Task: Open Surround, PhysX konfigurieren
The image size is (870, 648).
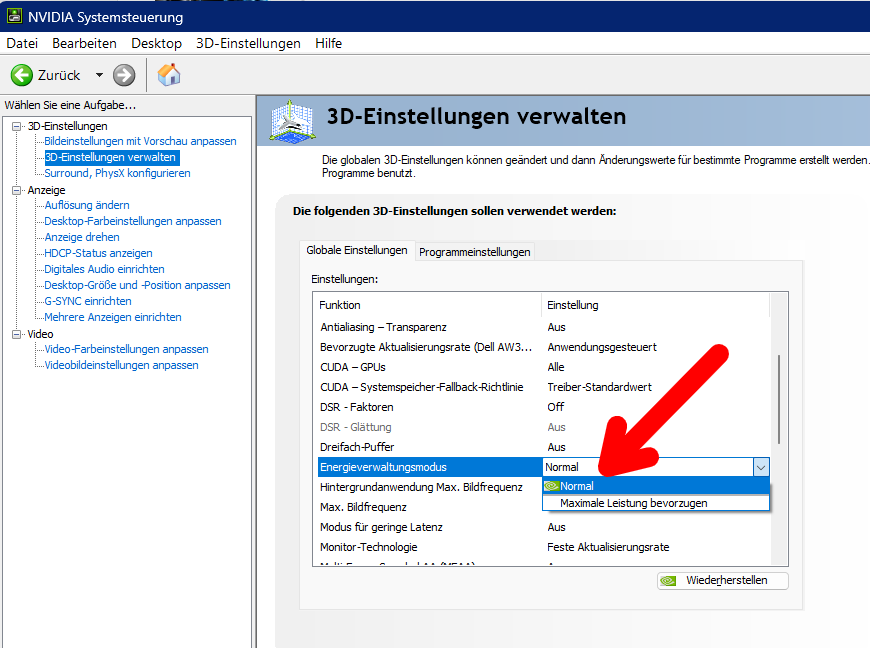Action: pos(117,173)
